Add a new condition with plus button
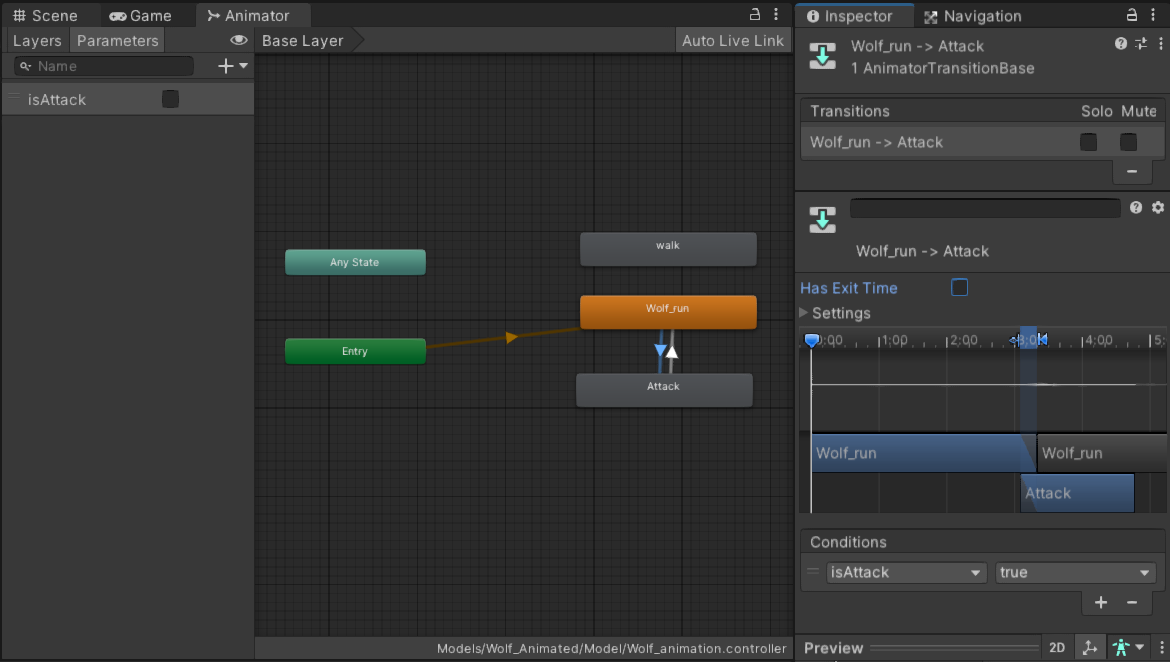The image size is (1170, 662). point(1101,602)
